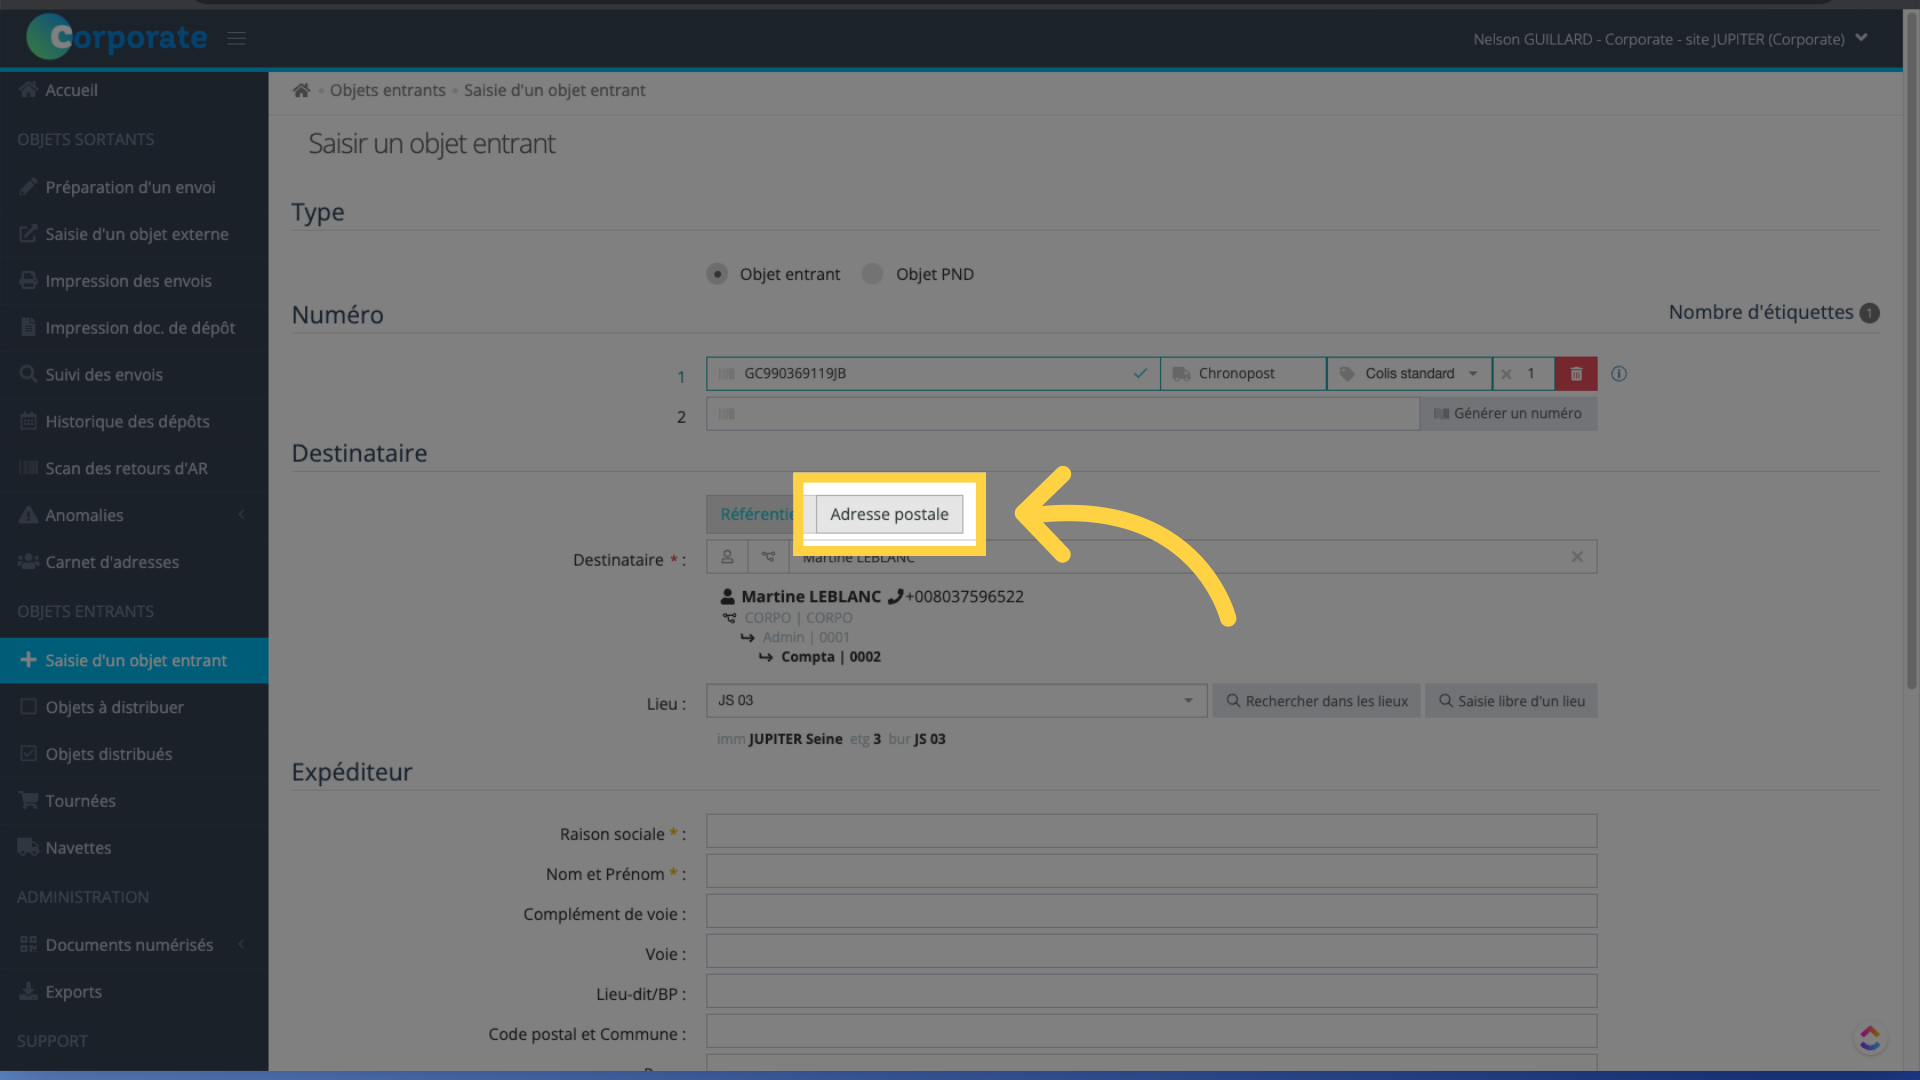This screenshot has width=1920, height=1080.
Task: Click the Adresse postale tab
Action: [889, 513]
